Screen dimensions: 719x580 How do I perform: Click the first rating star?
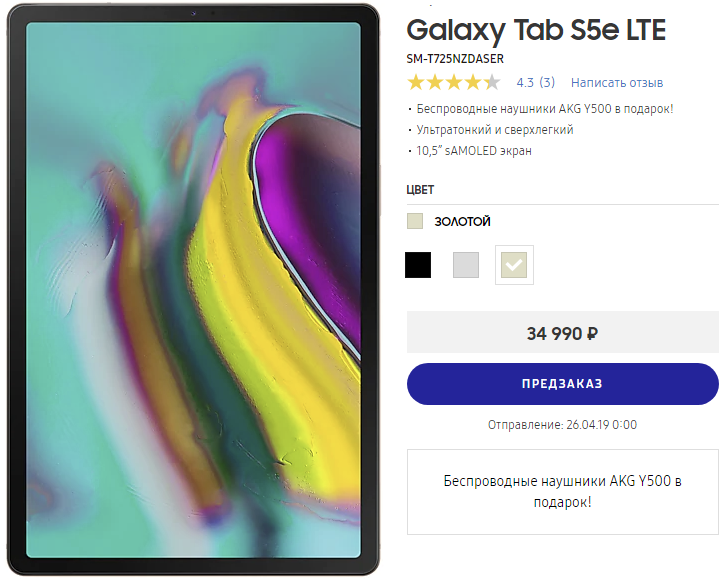(416, 83)
